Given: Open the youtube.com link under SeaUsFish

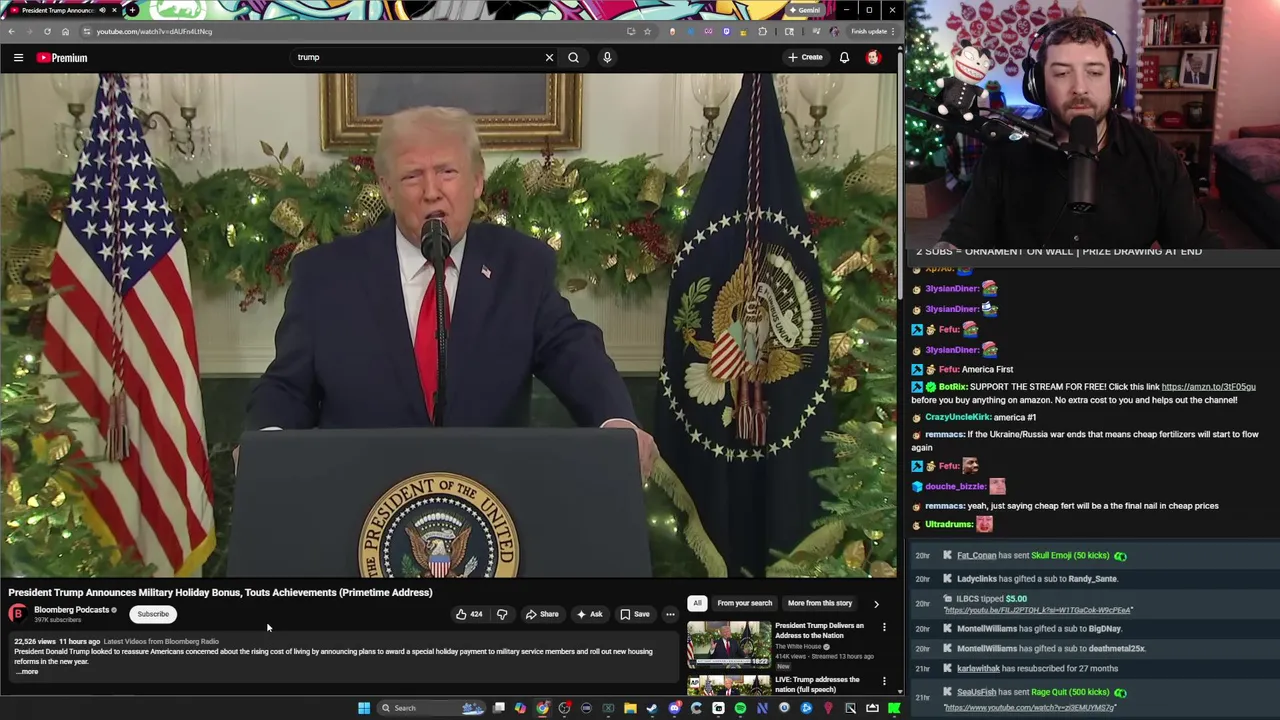Looking at the screenshot, I should click(1030, 708).
